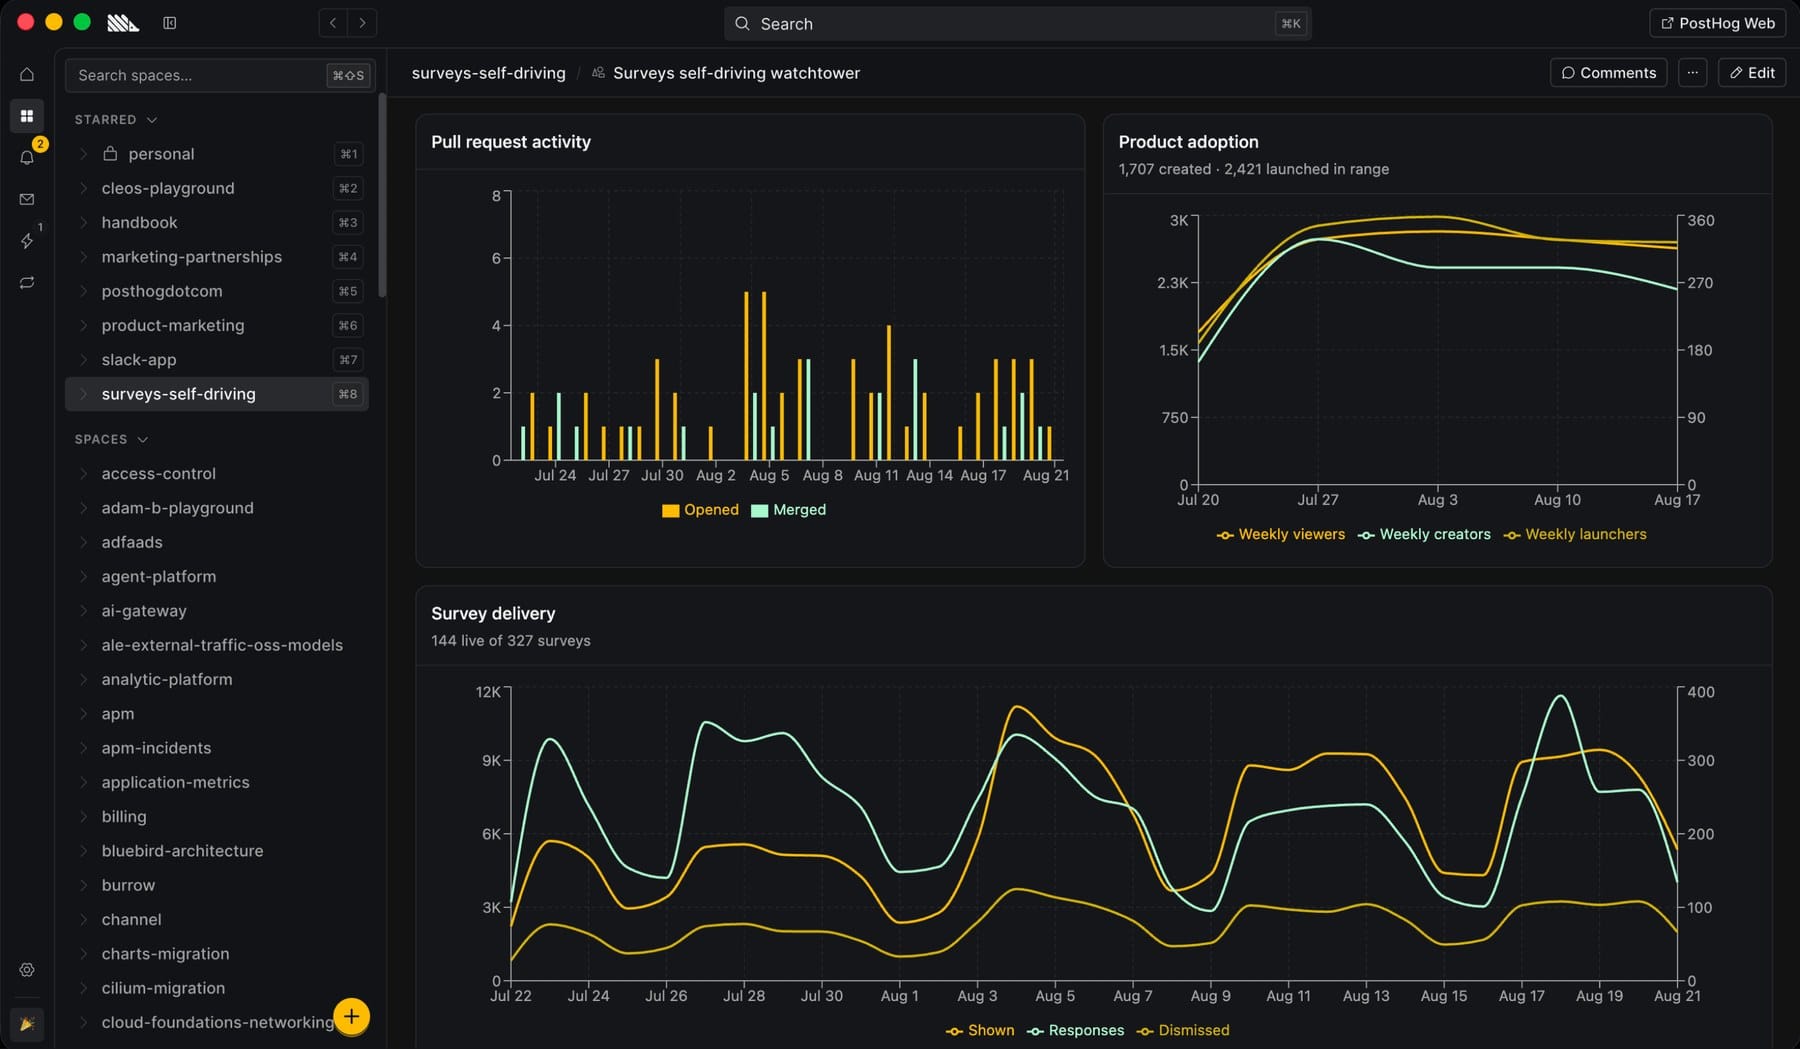Open the ai-gateway space
The width and height of the screenshot is (1800, 1049).
[x=217, y=610]
